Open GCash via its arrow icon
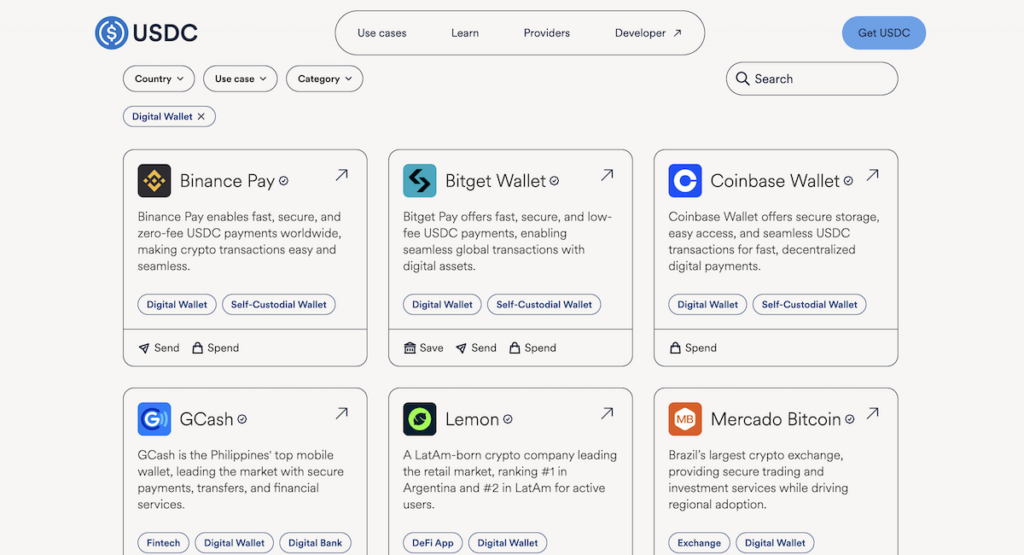This screenshot has height=555, width=1024. point(342,413)
